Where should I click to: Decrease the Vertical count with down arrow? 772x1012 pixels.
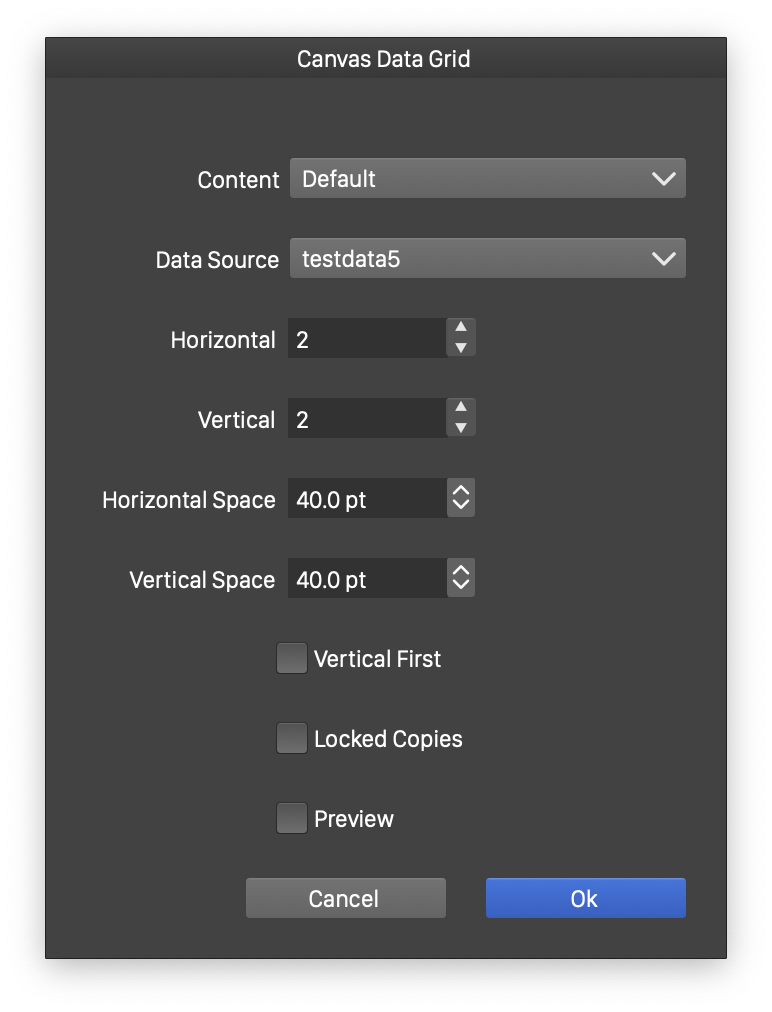click(x=460, y=428)
